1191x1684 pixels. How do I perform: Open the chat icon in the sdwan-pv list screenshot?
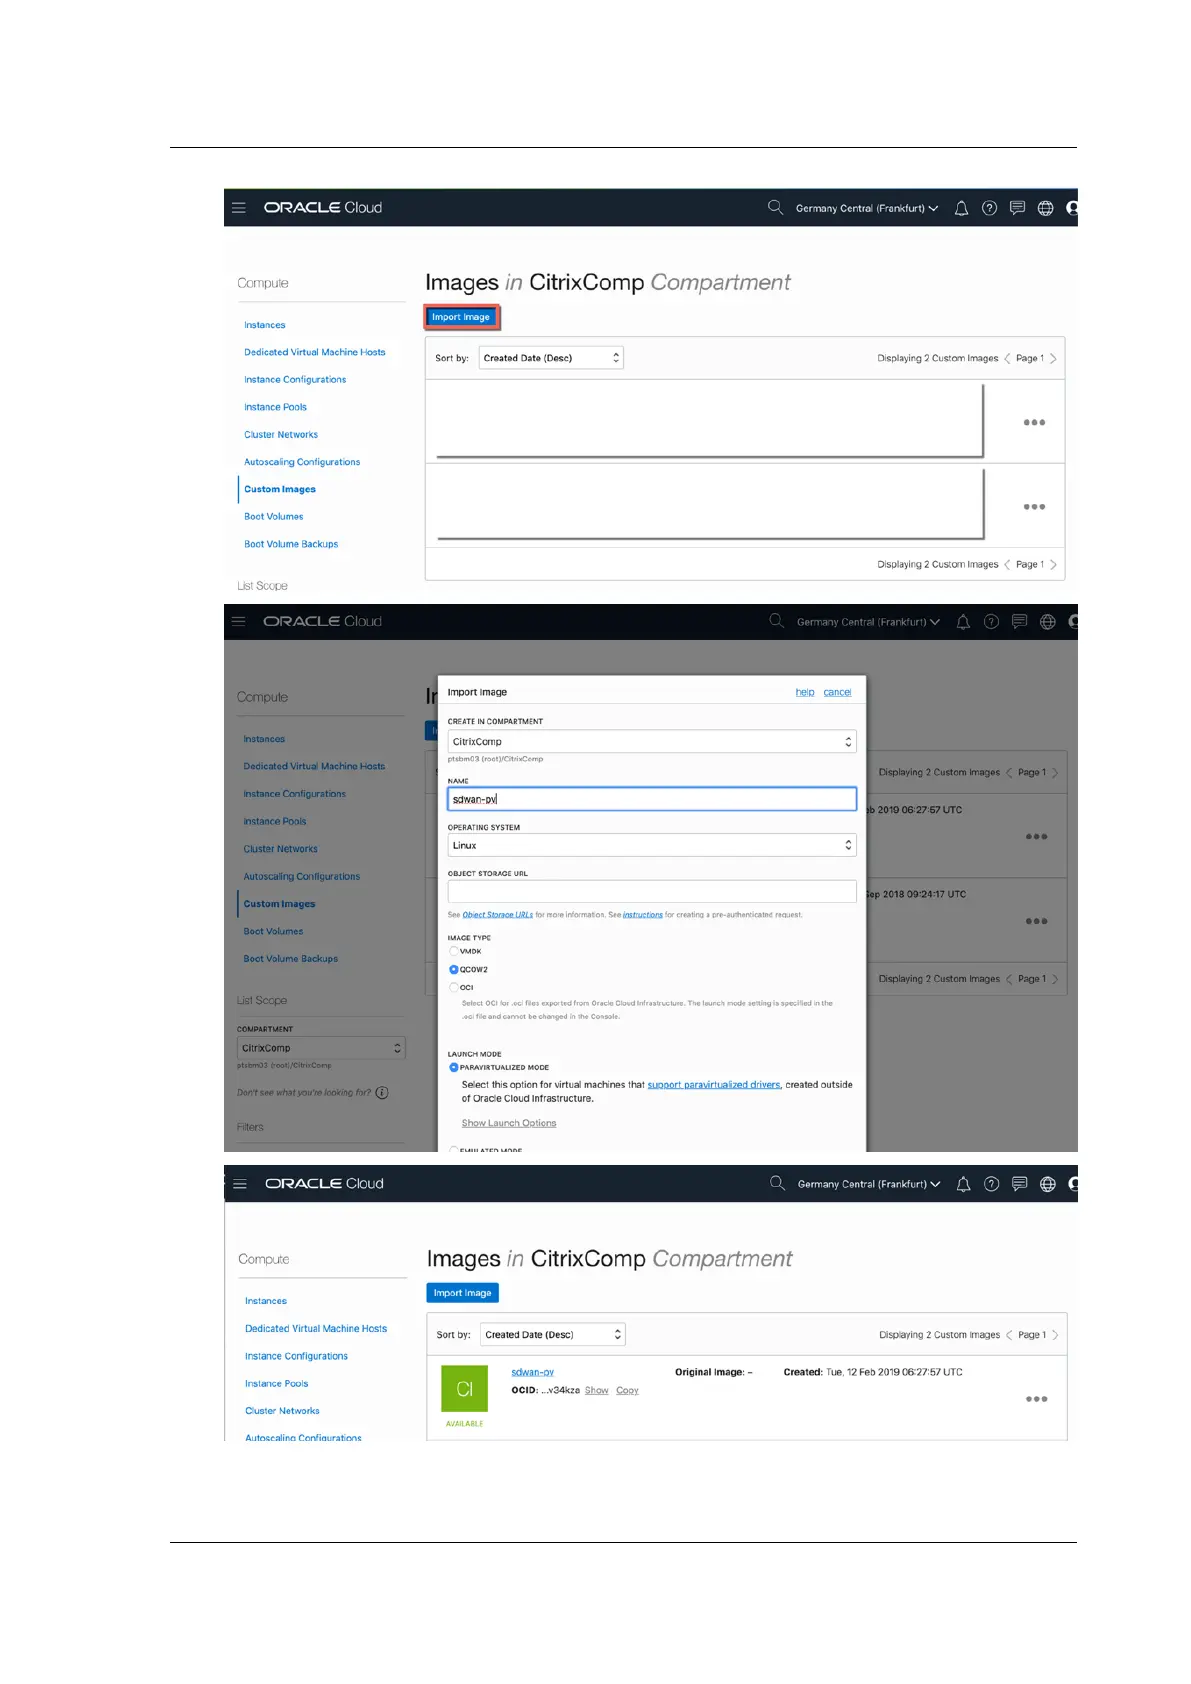coord(1019,1184)
